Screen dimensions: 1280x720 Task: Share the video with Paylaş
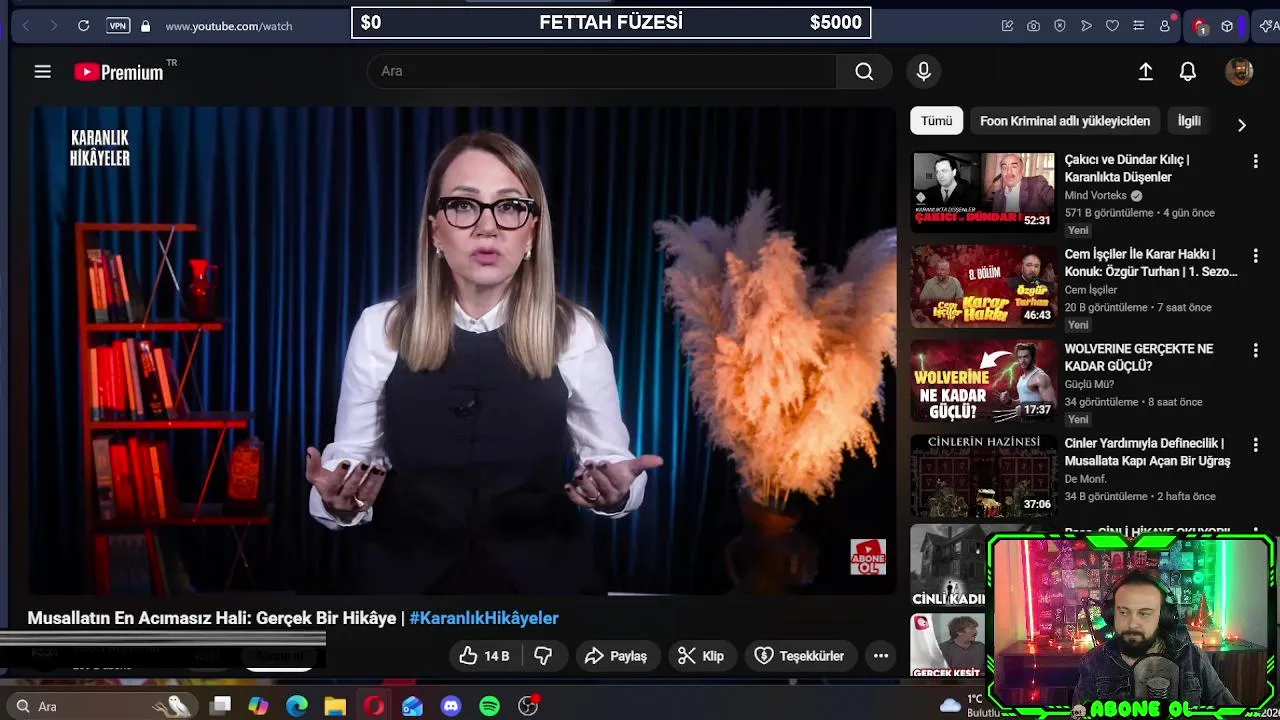(x=616, y=656)
